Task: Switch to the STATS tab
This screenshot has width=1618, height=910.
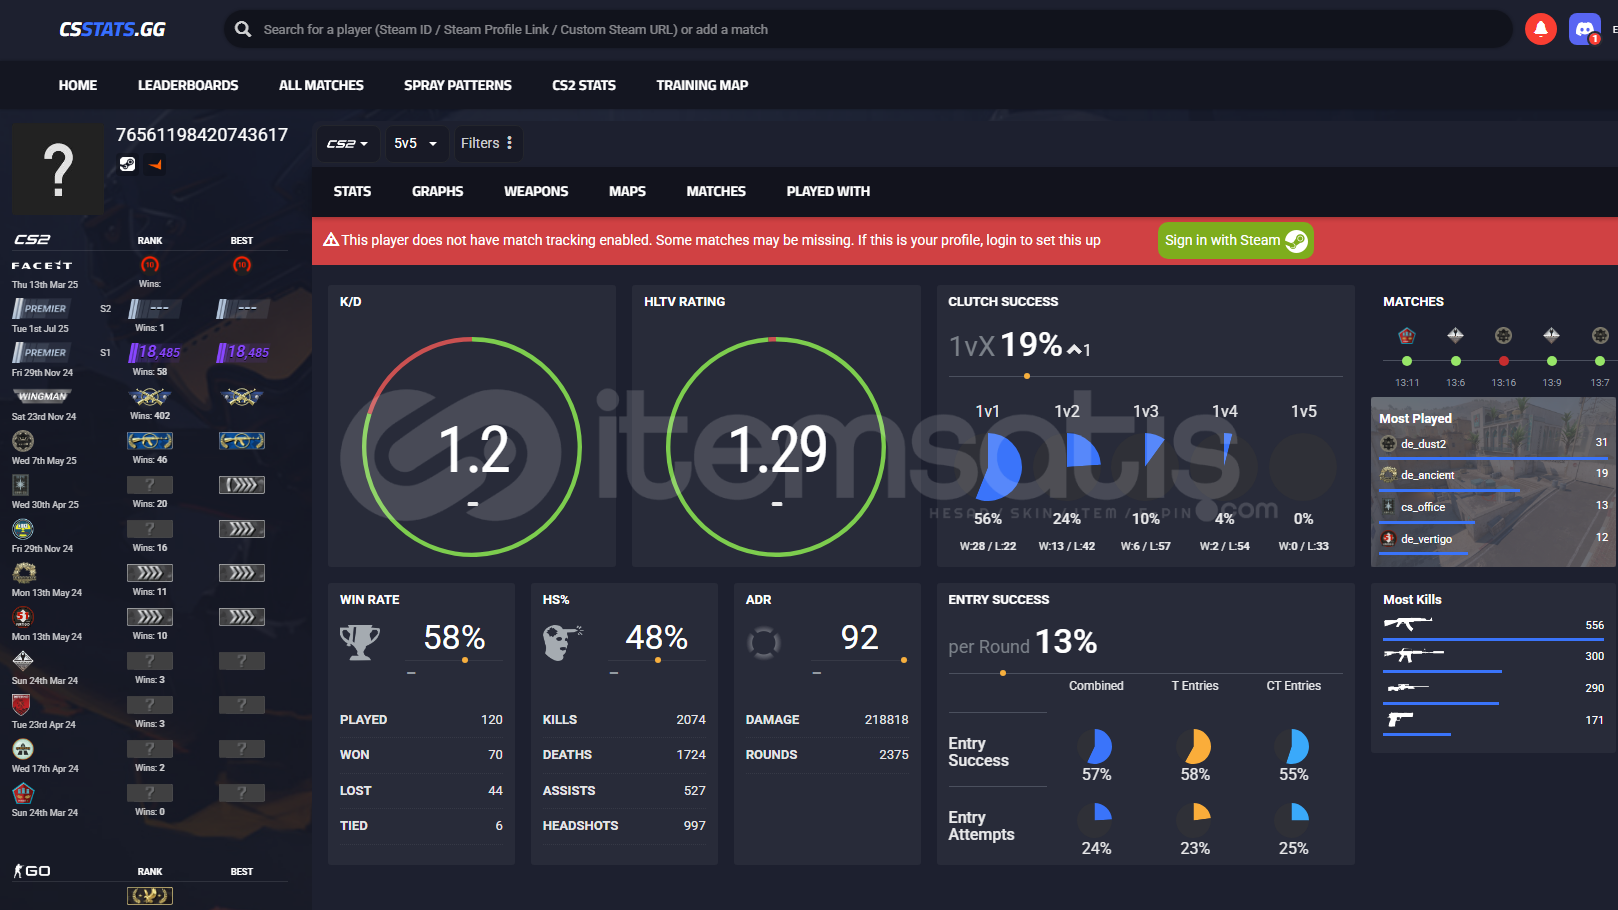Action: point(352,191)
